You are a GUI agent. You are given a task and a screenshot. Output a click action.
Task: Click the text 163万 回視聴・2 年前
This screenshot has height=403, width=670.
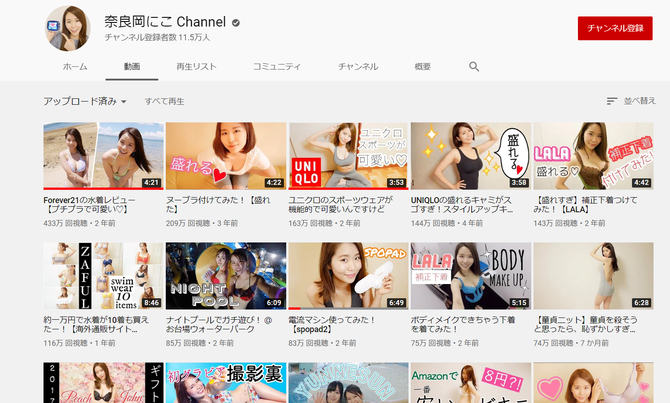click(324, 223)
